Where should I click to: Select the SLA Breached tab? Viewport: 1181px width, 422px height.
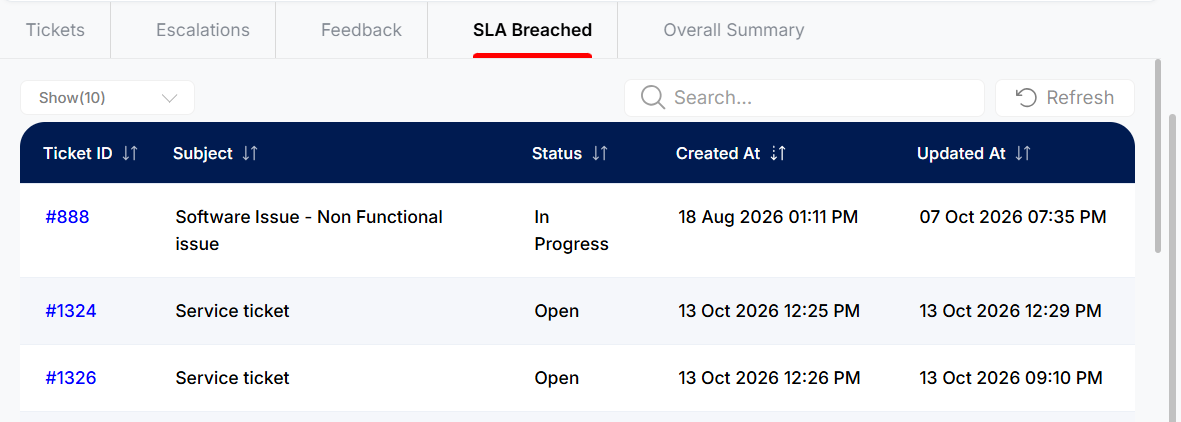point(533,30)
